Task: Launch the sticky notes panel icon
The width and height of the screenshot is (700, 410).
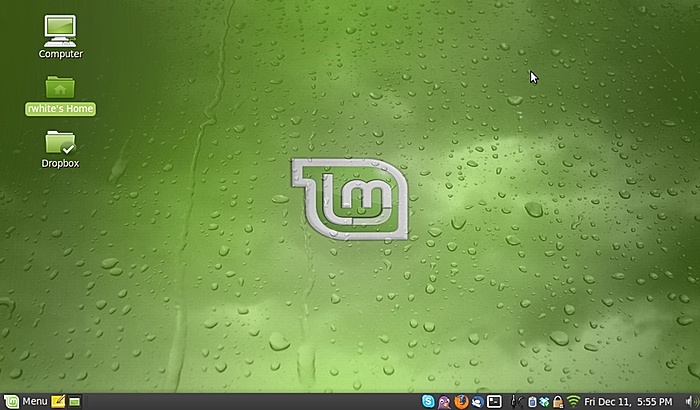Action: pos(58,402)
